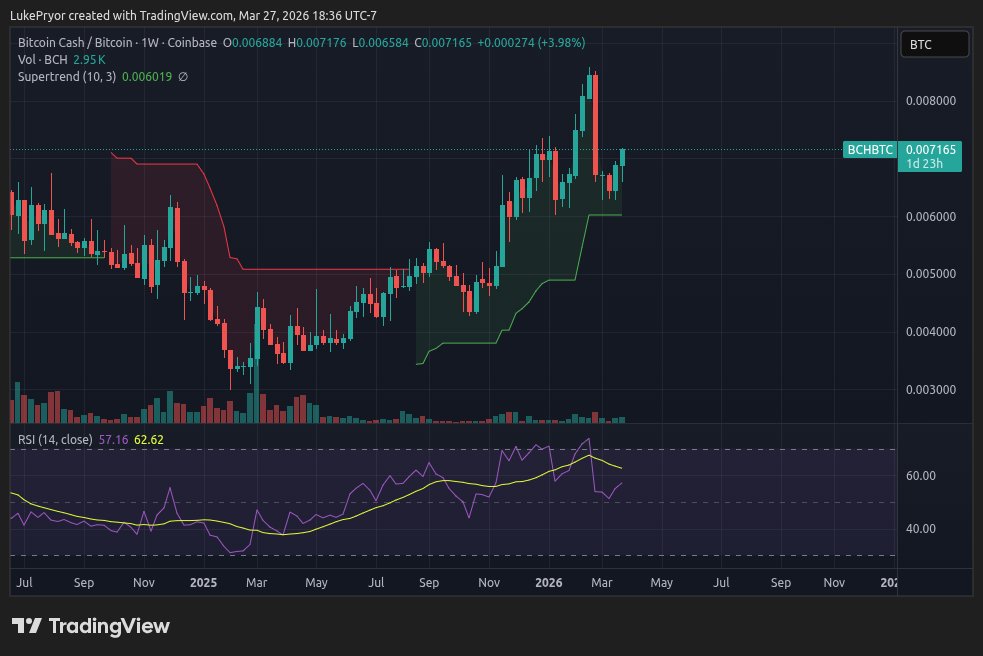Click the 2025 label on the time axis
Screen dimensions: 983x656
point(203,582)
